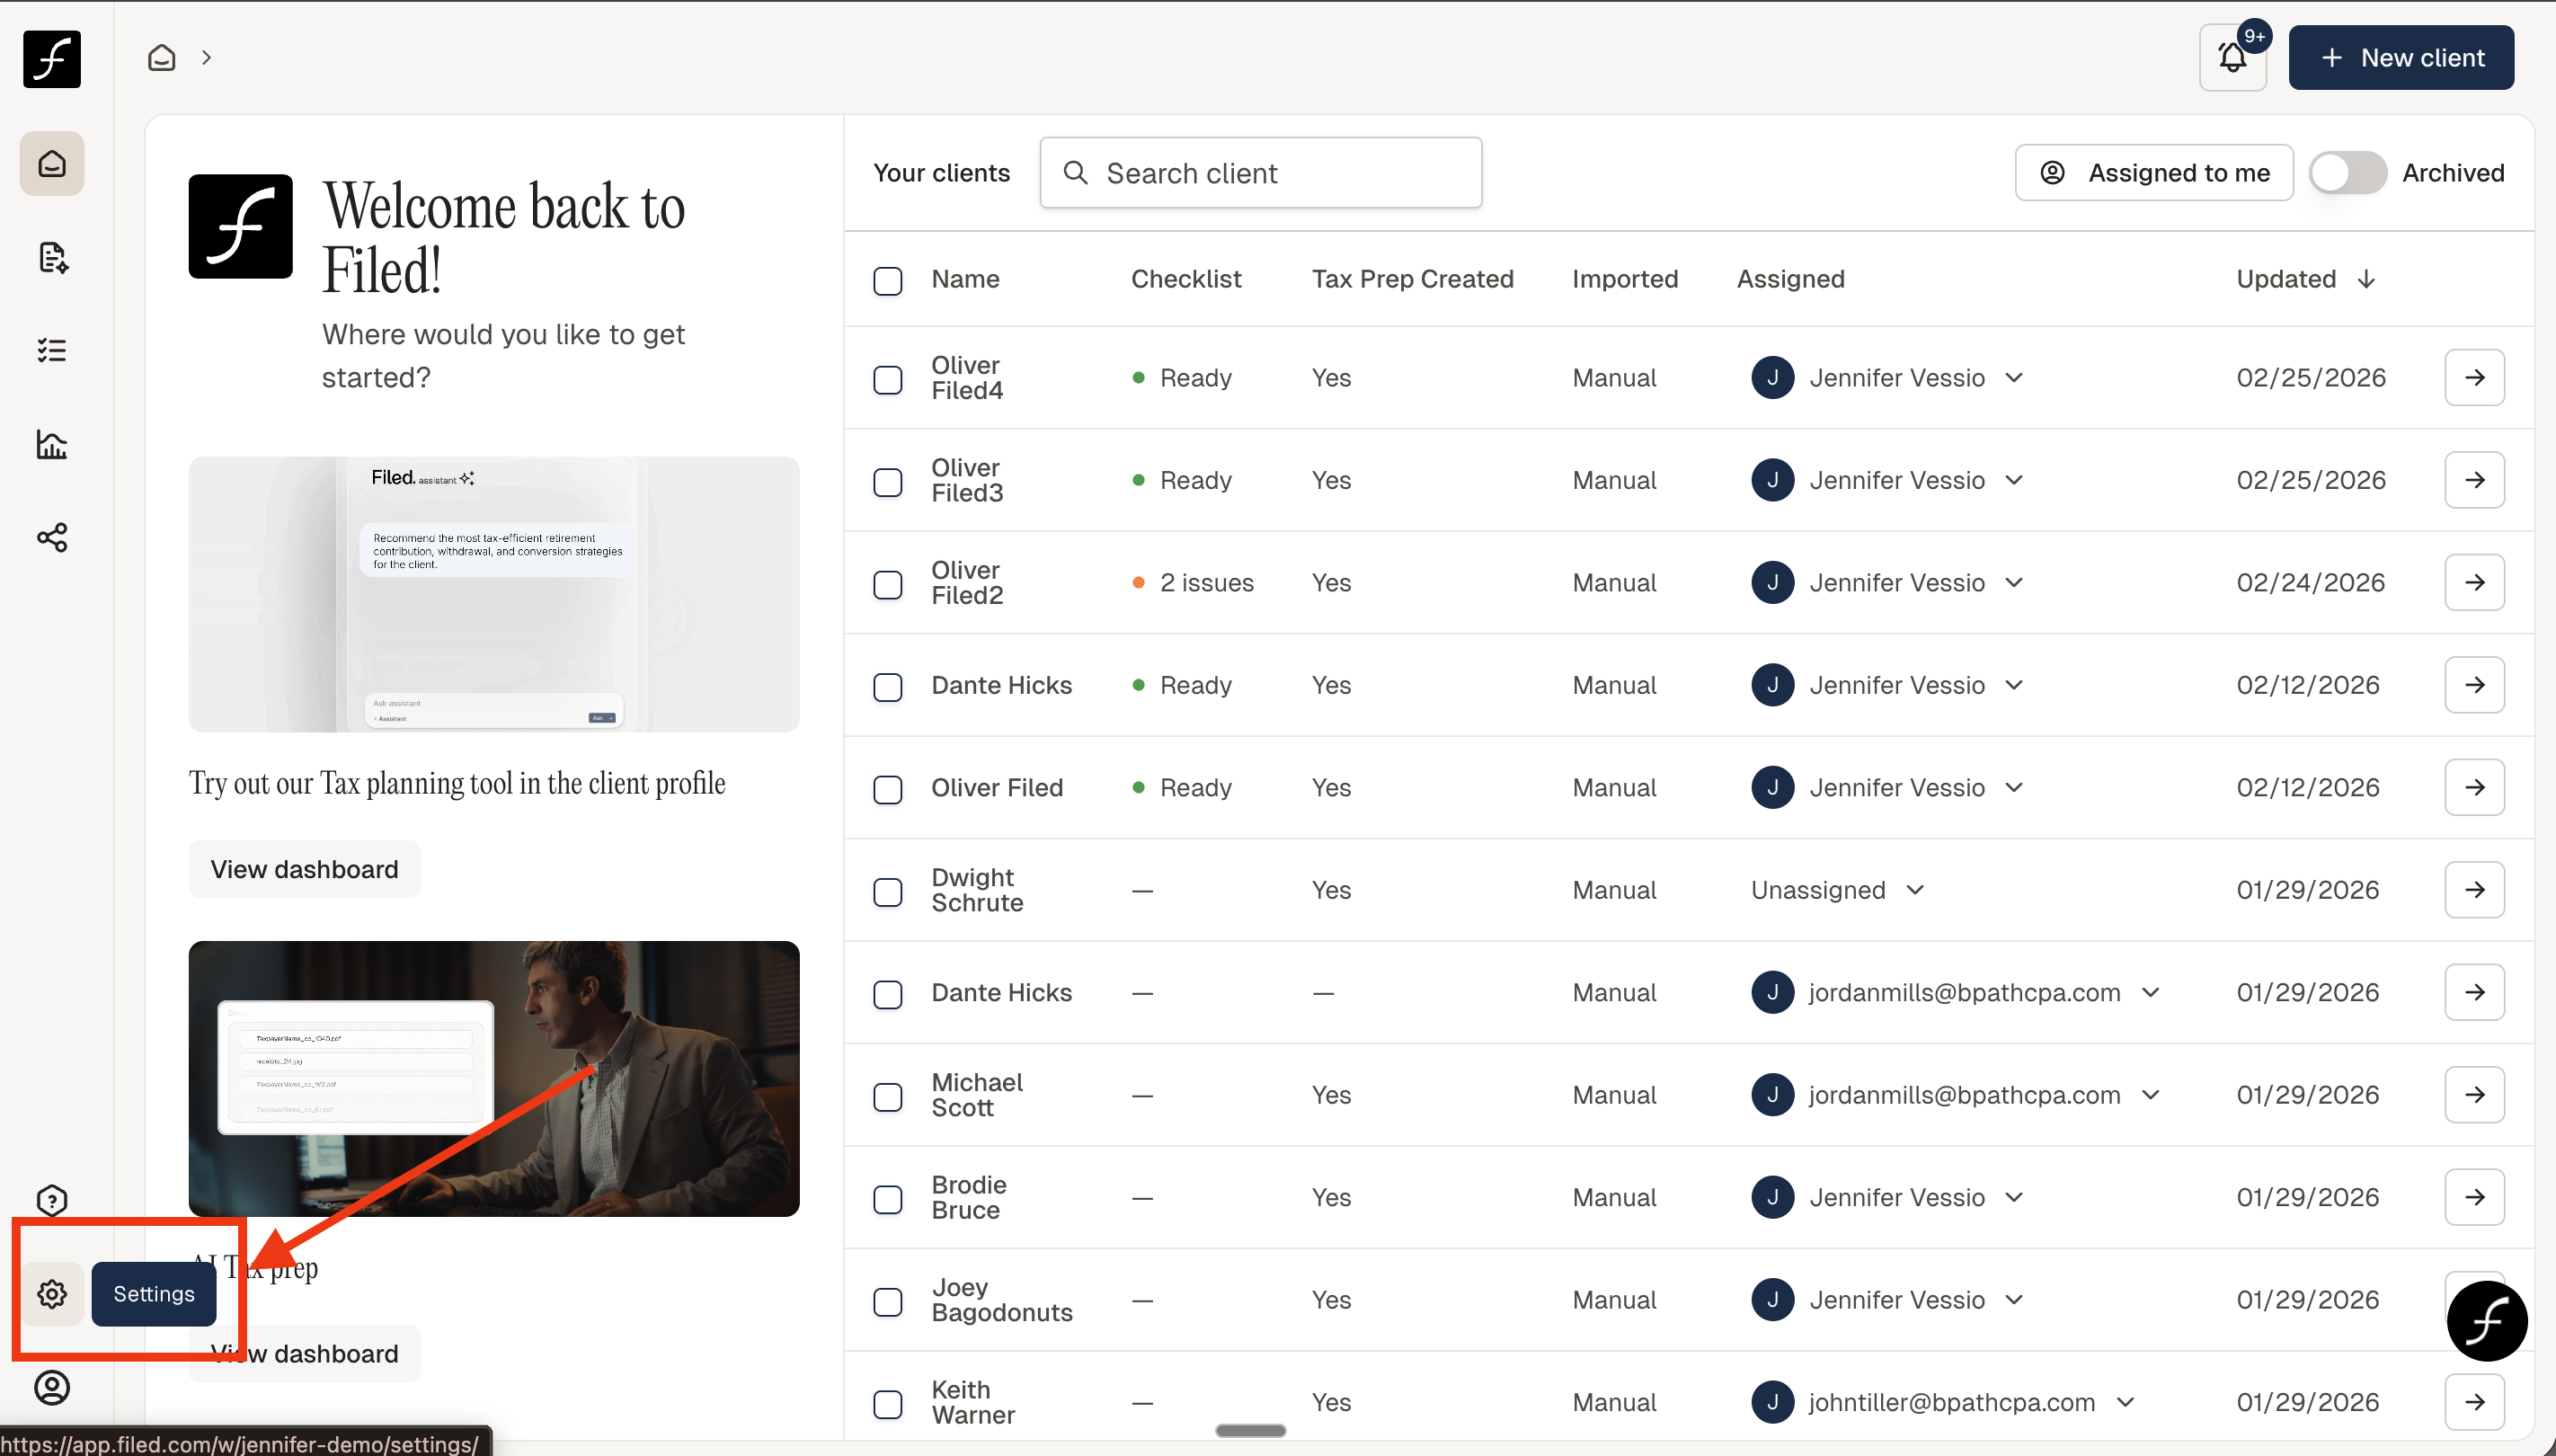The width and height of the screenshot is (2556, 1456).
Task: Select the Michael Scott checkbox
Action: [x=888, y=1097]
